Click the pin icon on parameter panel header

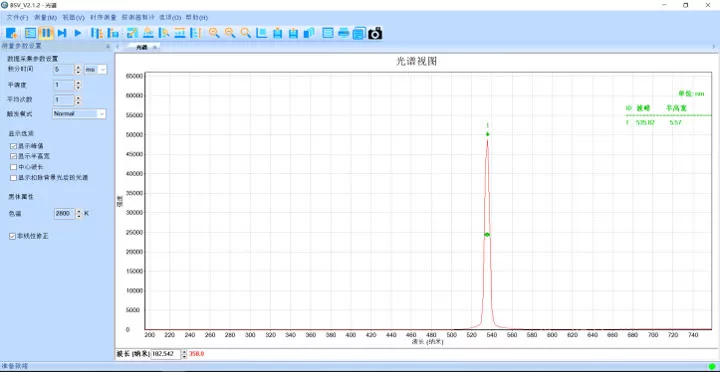(x=108, y=46)
